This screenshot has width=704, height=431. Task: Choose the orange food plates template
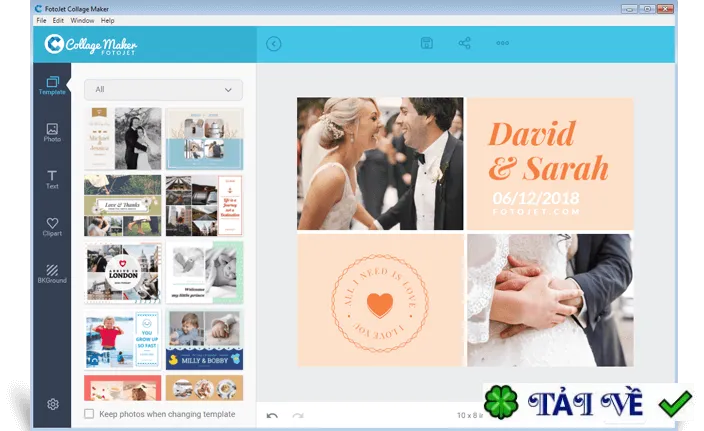204,388
